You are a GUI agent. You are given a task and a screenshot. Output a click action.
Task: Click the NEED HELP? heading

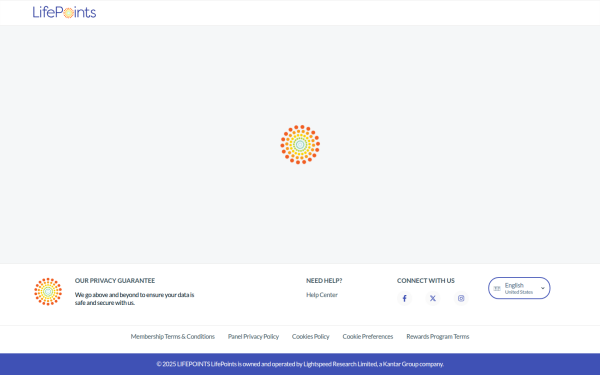[324, 280]
